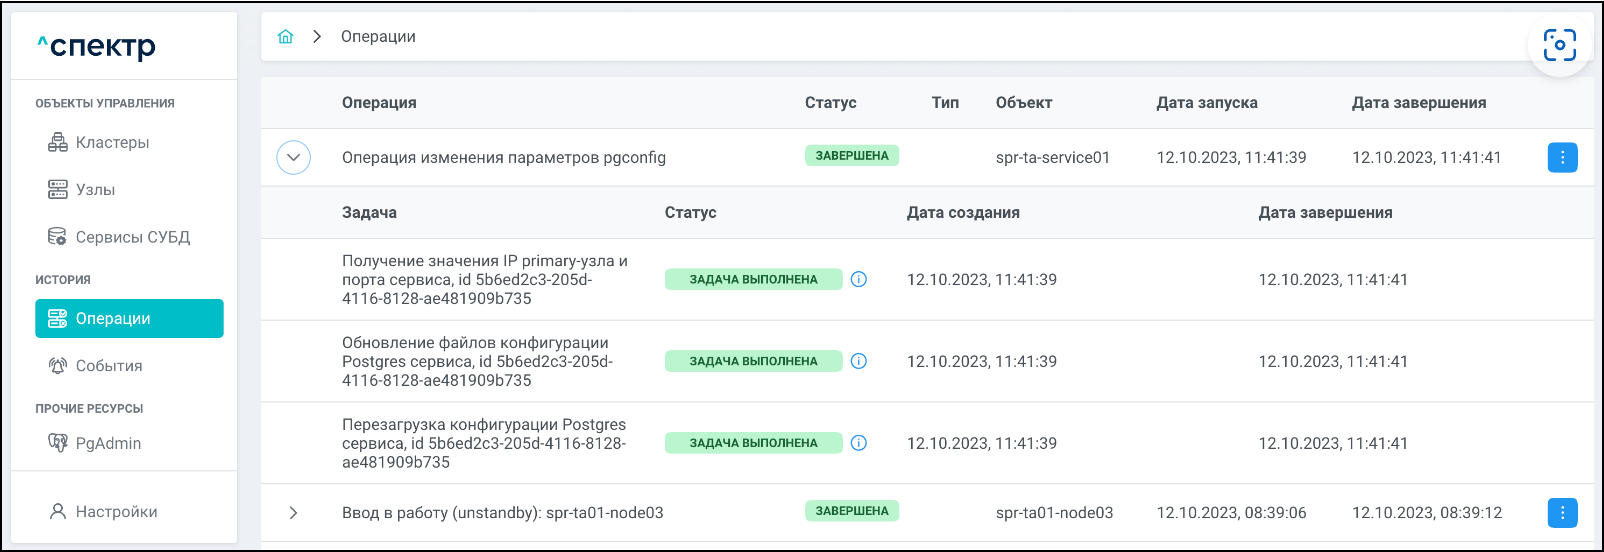Click the Спектр logo
Image resolution: width=1604 pixels, height=552 pixels.
(97, 46)
